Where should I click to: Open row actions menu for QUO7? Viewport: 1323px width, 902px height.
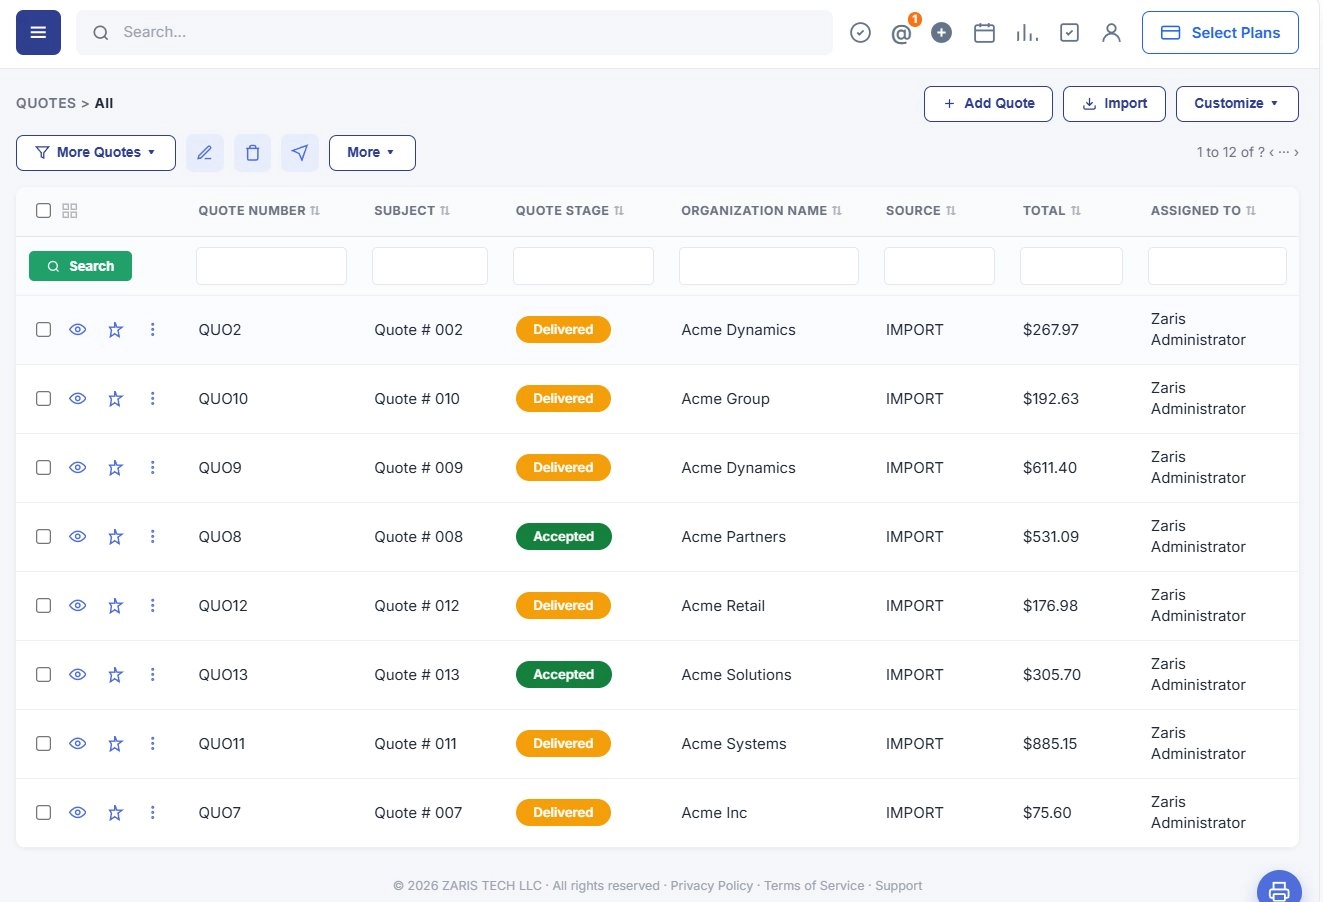tap(153, 813)
